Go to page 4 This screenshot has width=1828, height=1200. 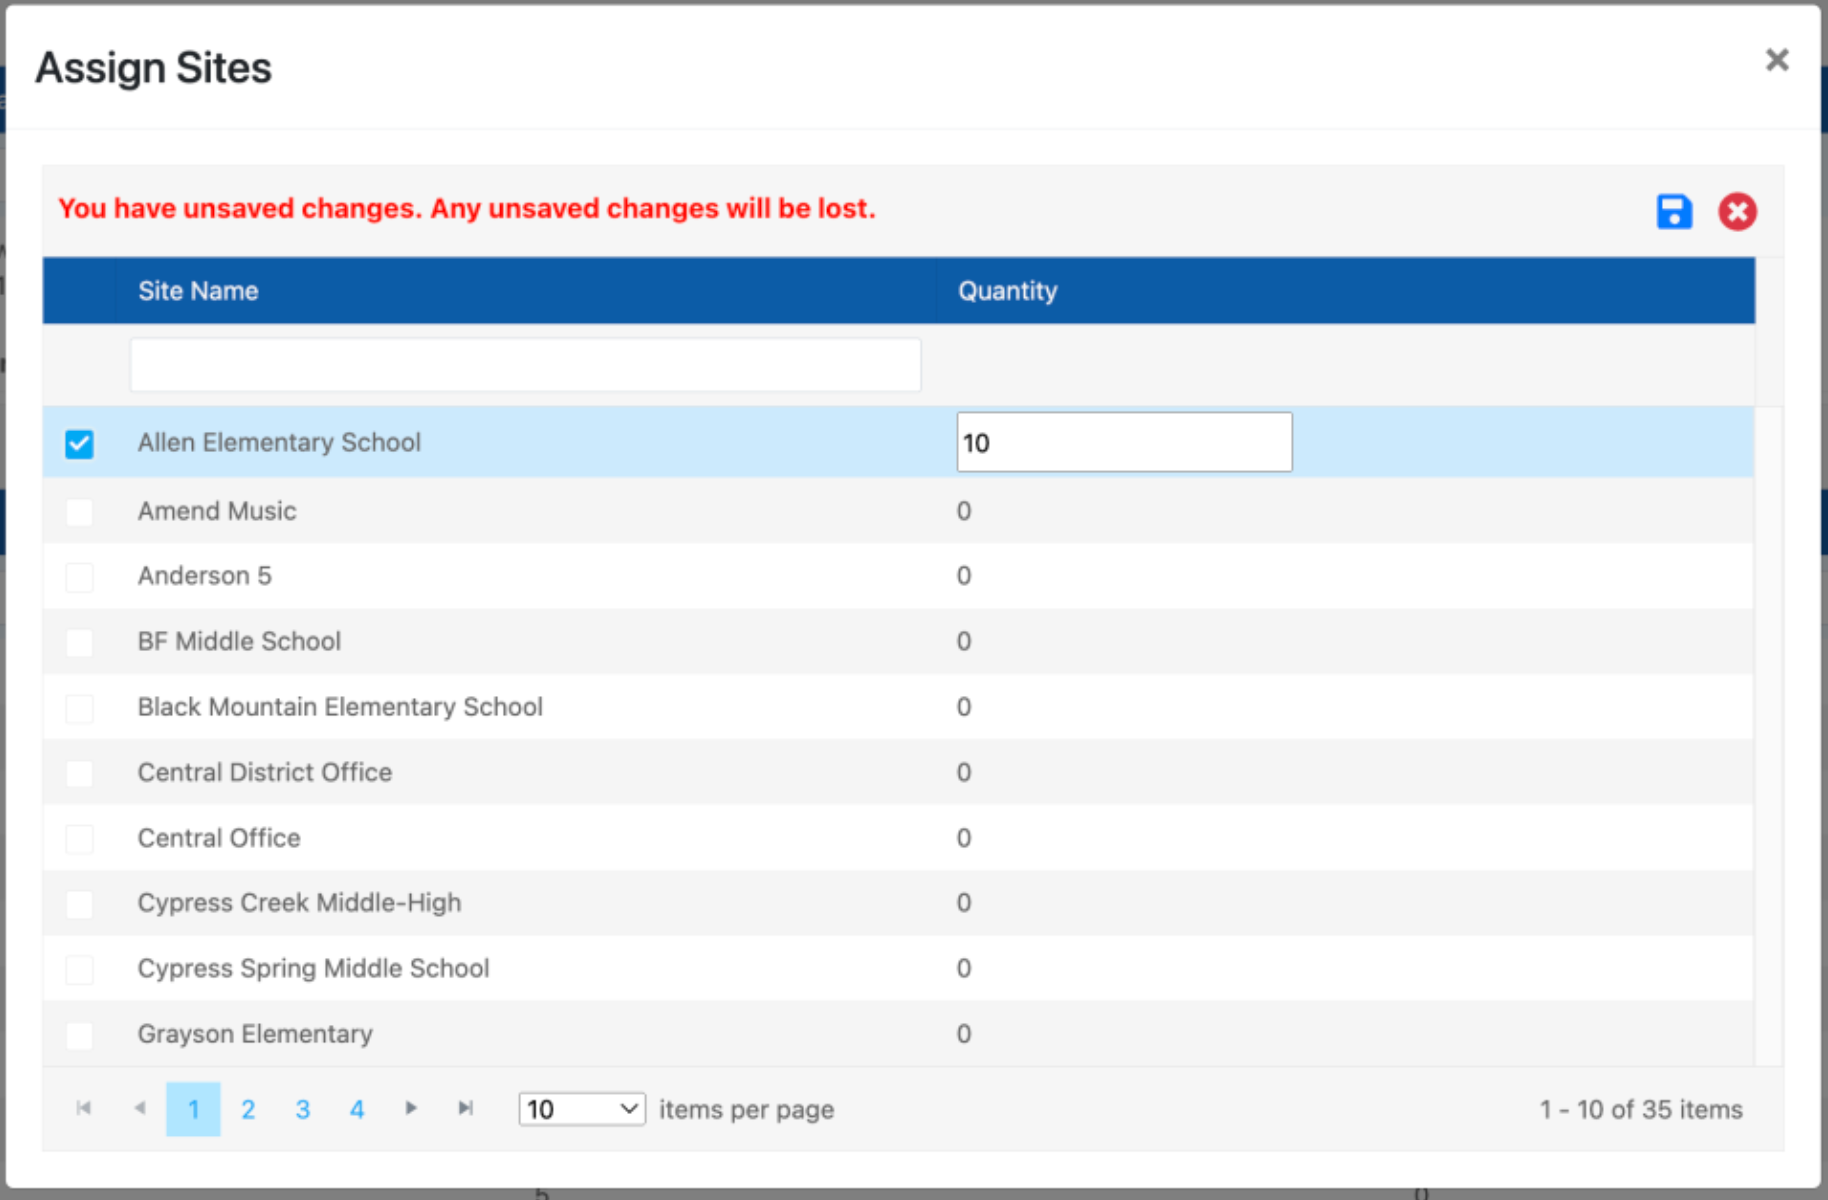pyautogui.click(x=357, y=1109)
